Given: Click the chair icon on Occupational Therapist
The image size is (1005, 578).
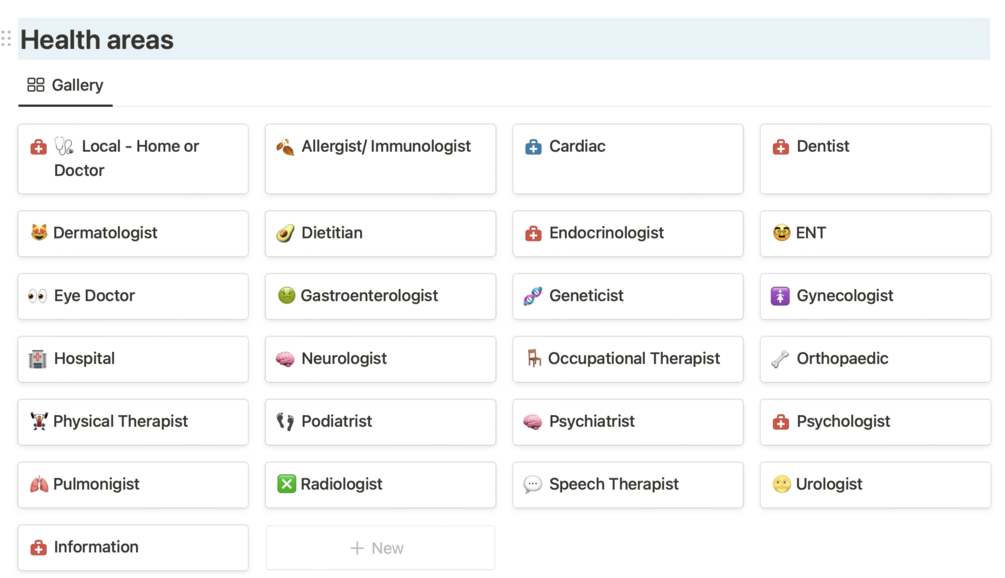Looking at the screenshot, I should (533, 358).
